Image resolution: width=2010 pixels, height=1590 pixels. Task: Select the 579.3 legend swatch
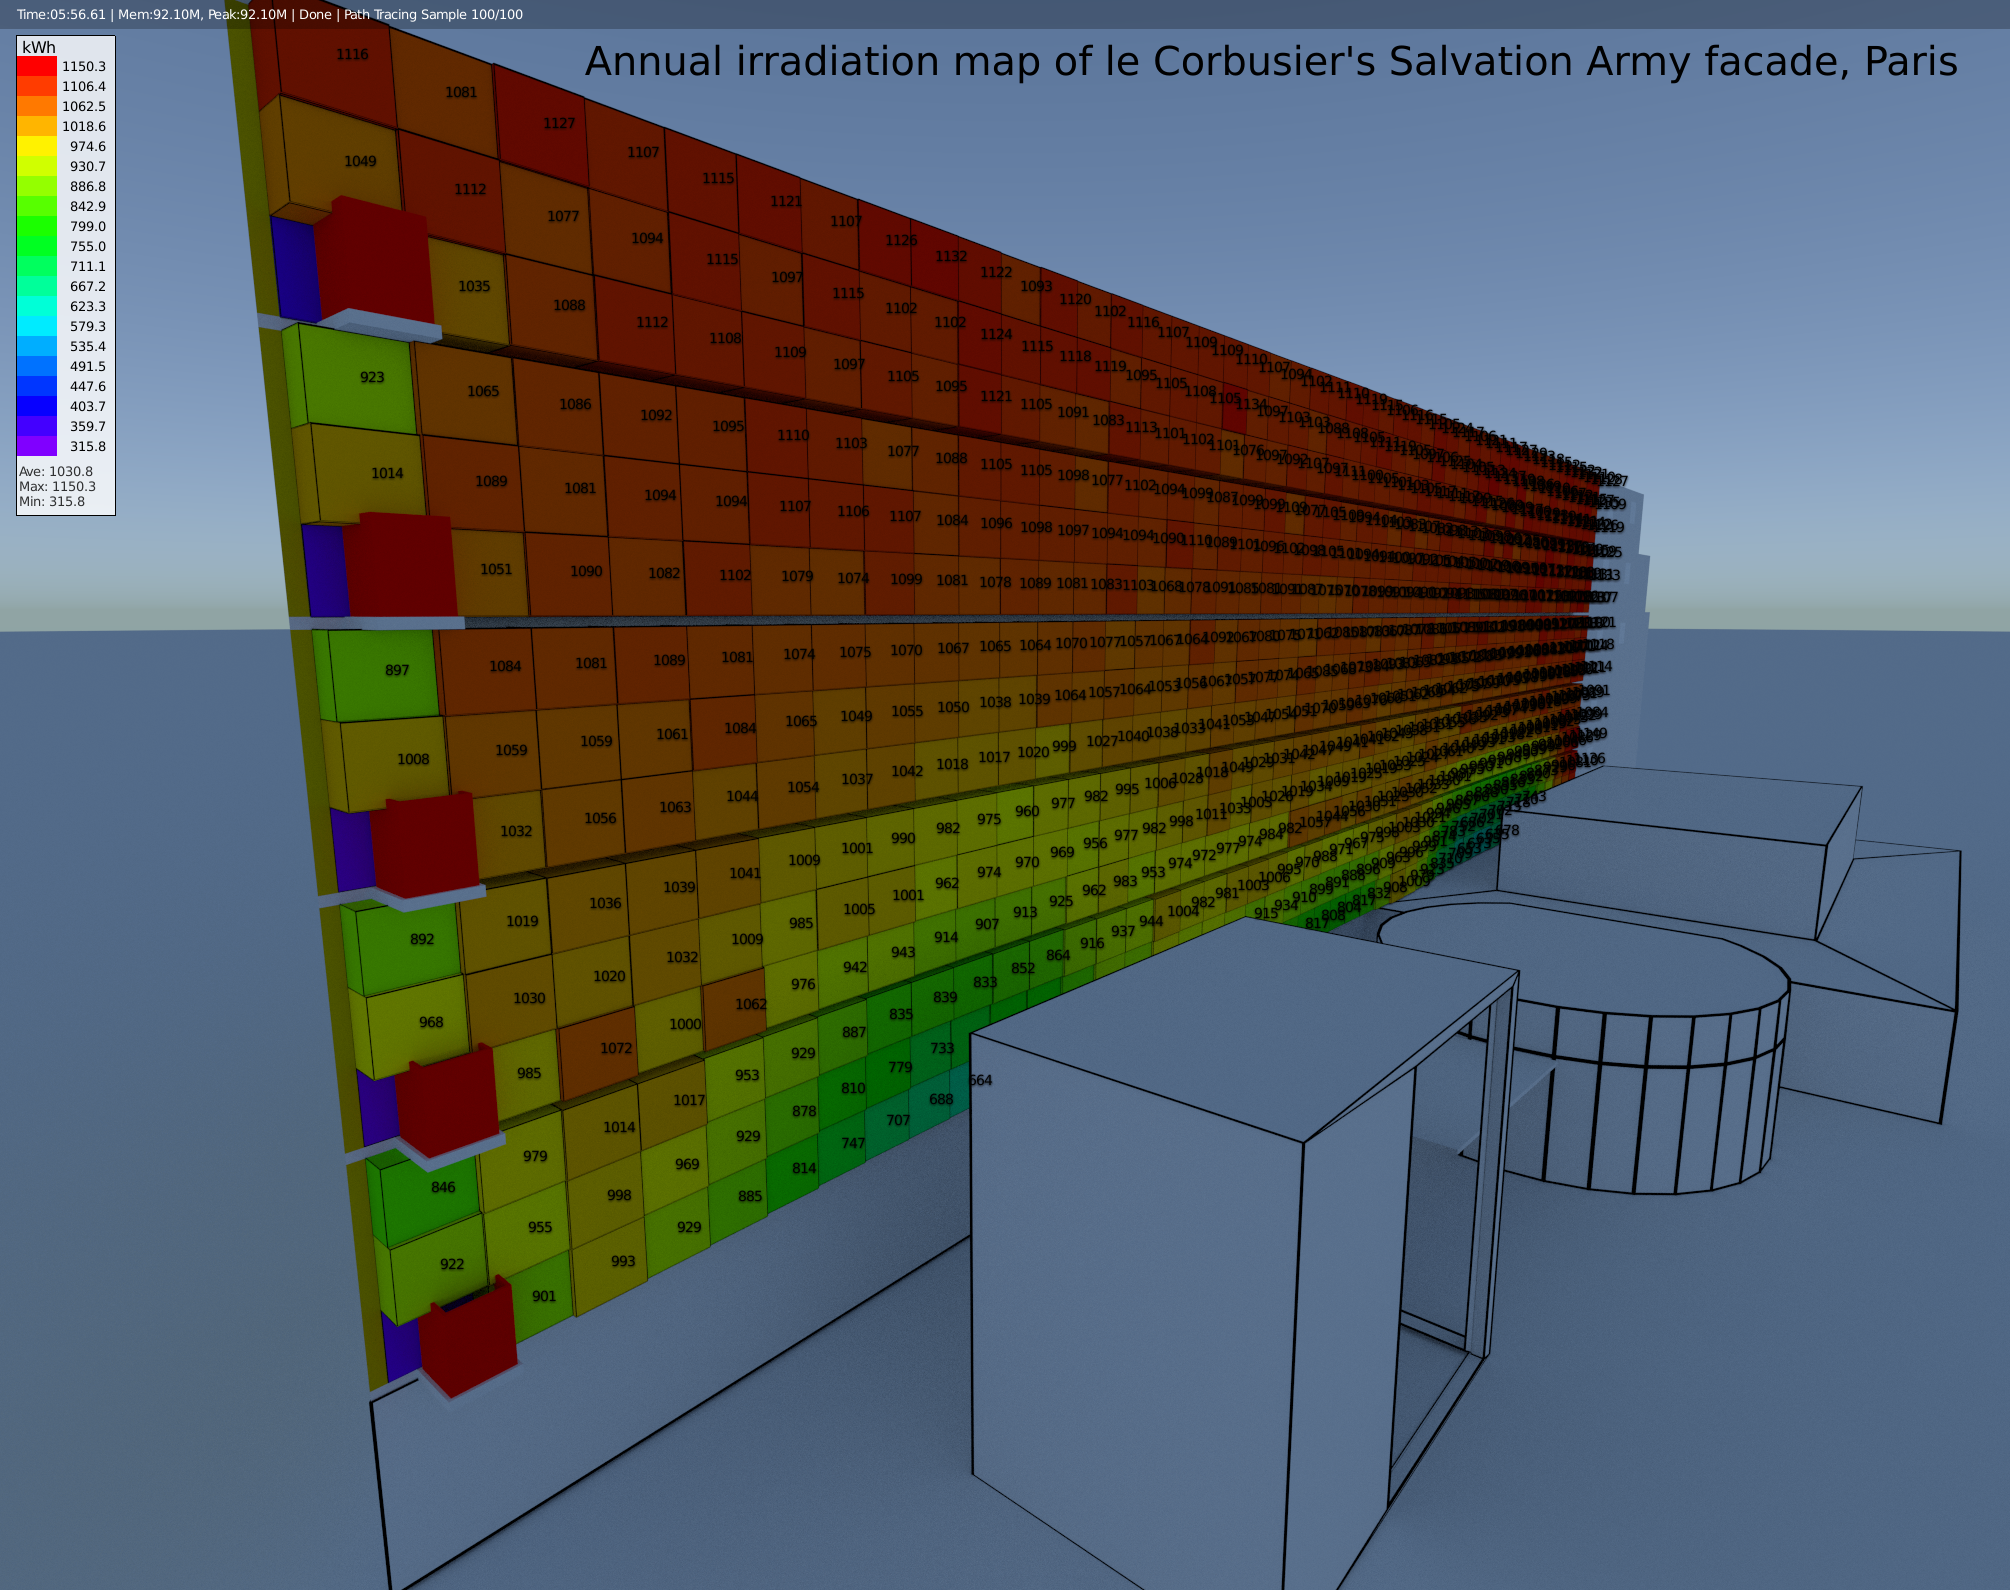pyautogui.click(x=37, y=326)
